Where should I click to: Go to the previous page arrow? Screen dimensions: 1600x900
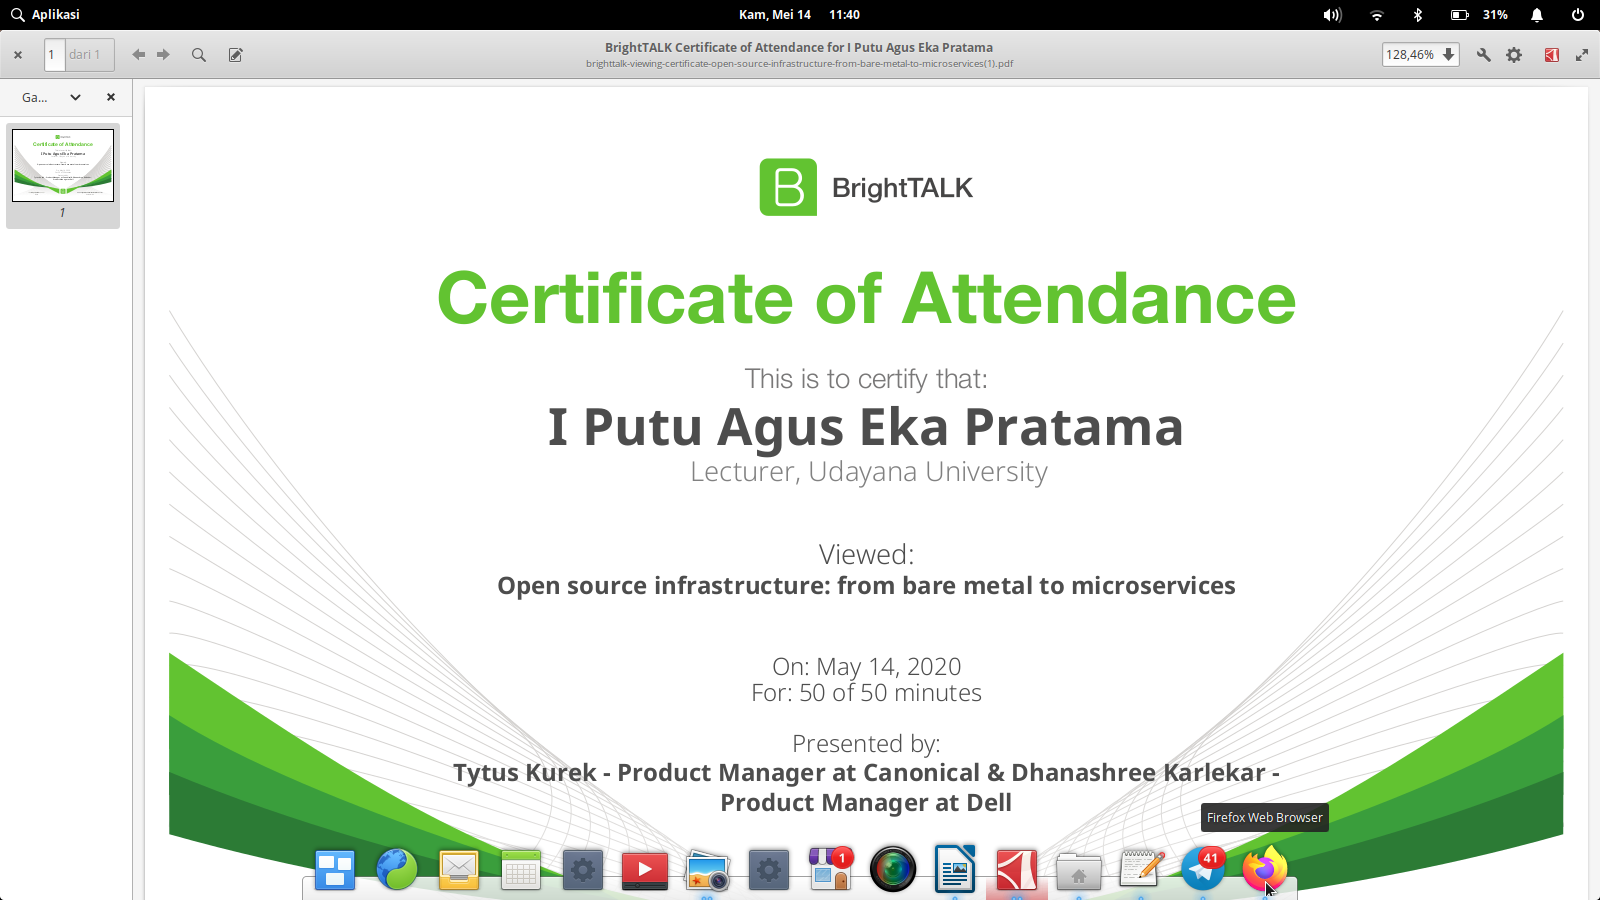tap(139, 55)
